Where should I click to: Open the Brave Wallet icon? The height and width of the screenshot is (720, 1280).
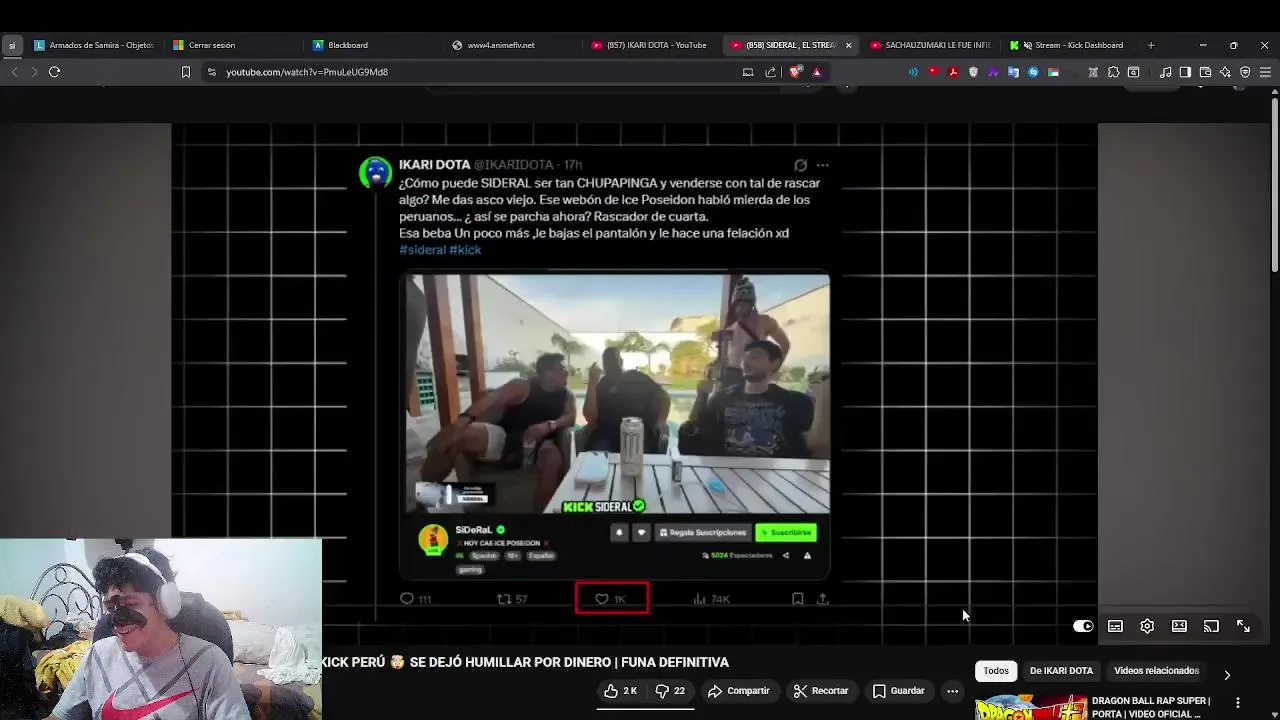[1205, 72]
